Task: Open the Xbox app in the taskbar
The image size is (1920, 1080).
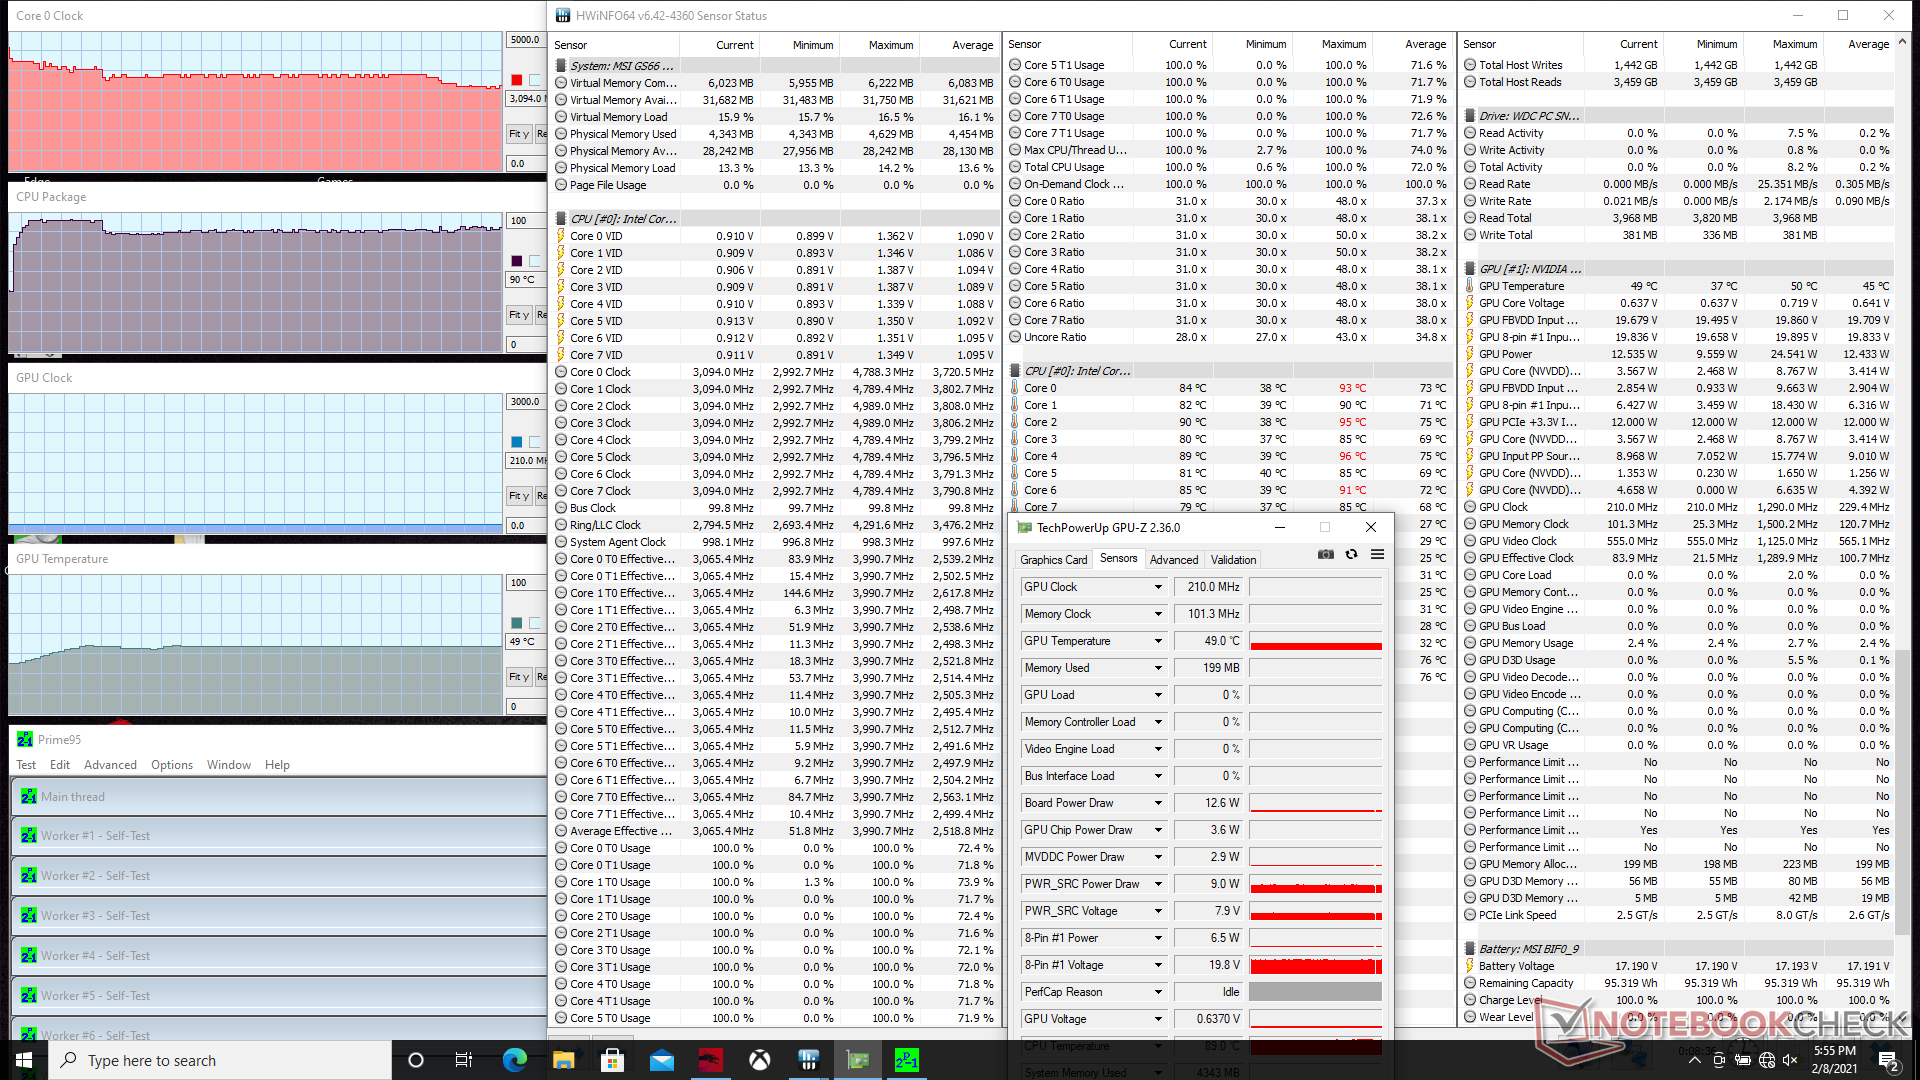Action: click(x=760, y=1060)
